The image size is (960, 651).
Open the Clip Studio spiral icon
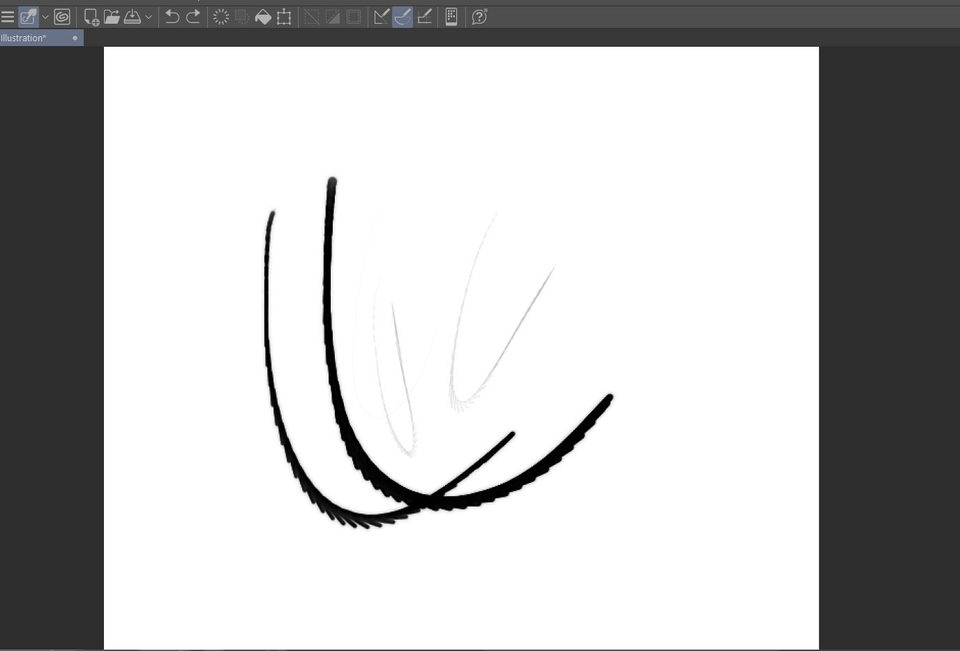tap(62, 16)
